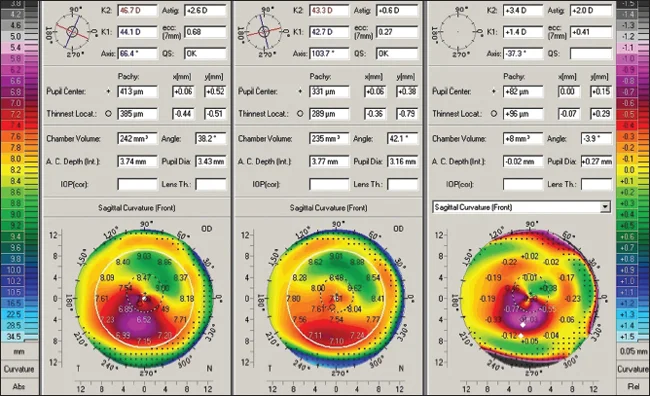The image size is (650, 396).
Task: Click the A. C. Depth field 3.74 mm
Action: pyautogui.click(x=137, y=161)
